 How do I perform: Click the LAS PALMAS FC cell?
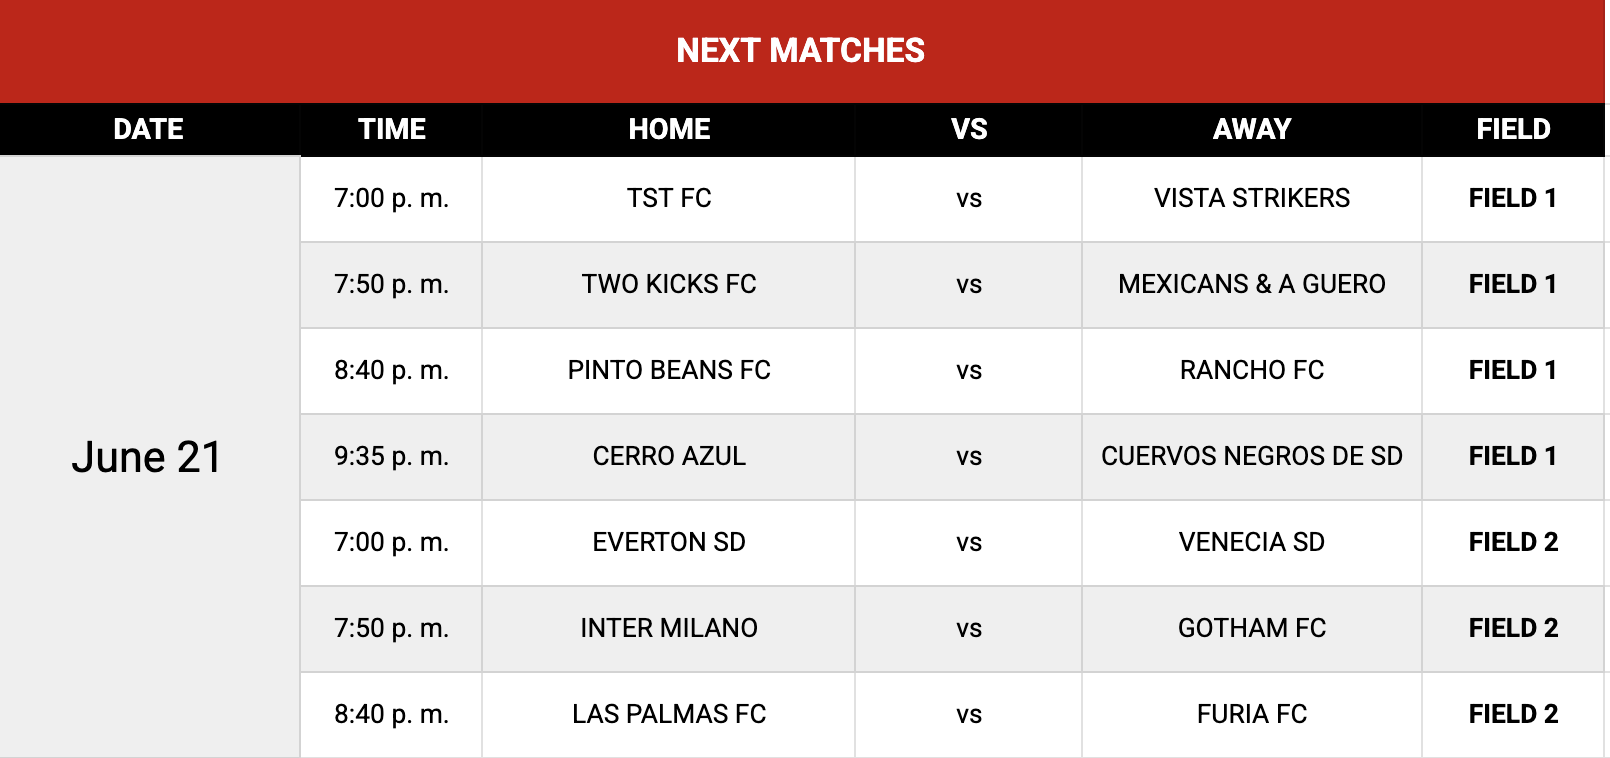click(x=669, y=714)
